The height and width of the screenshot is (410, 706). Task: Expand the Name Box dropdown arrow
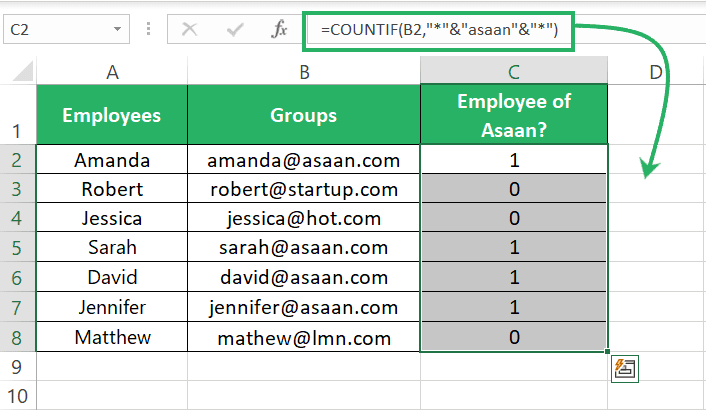[x=118, y=29]
